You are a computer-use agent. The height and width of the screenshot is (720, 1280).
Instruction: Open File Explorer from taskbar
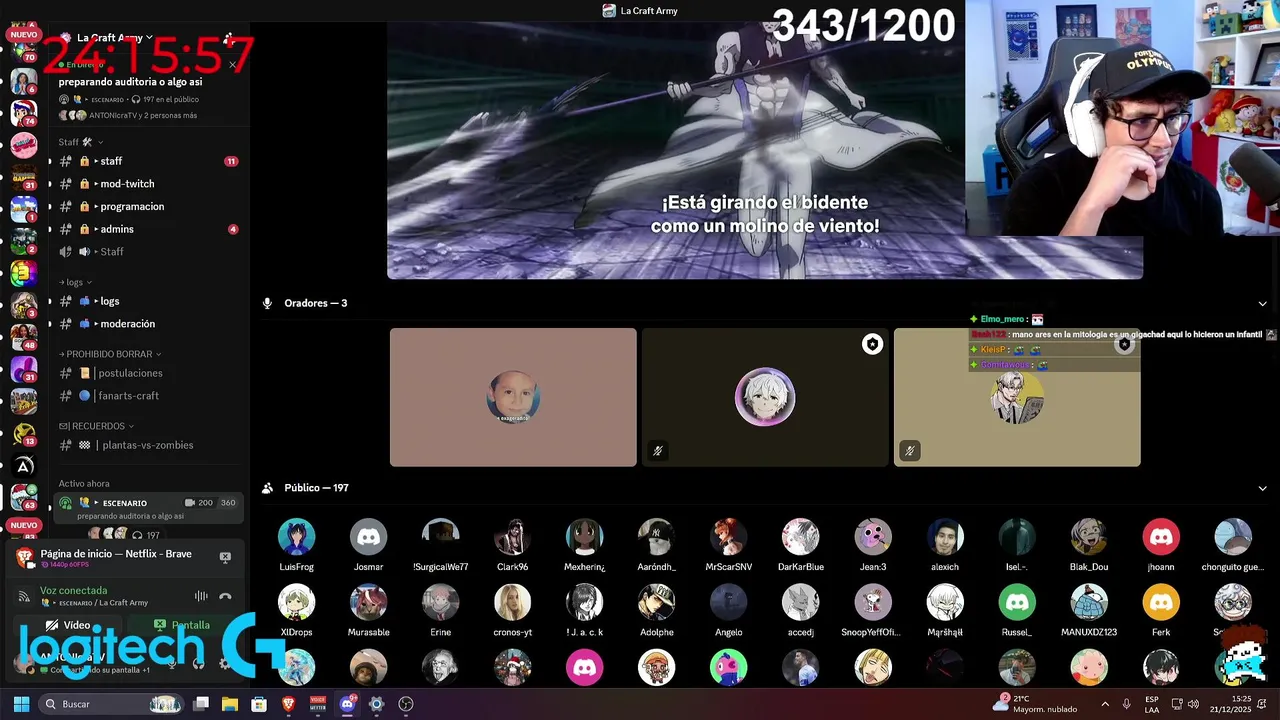coord(230,704)
